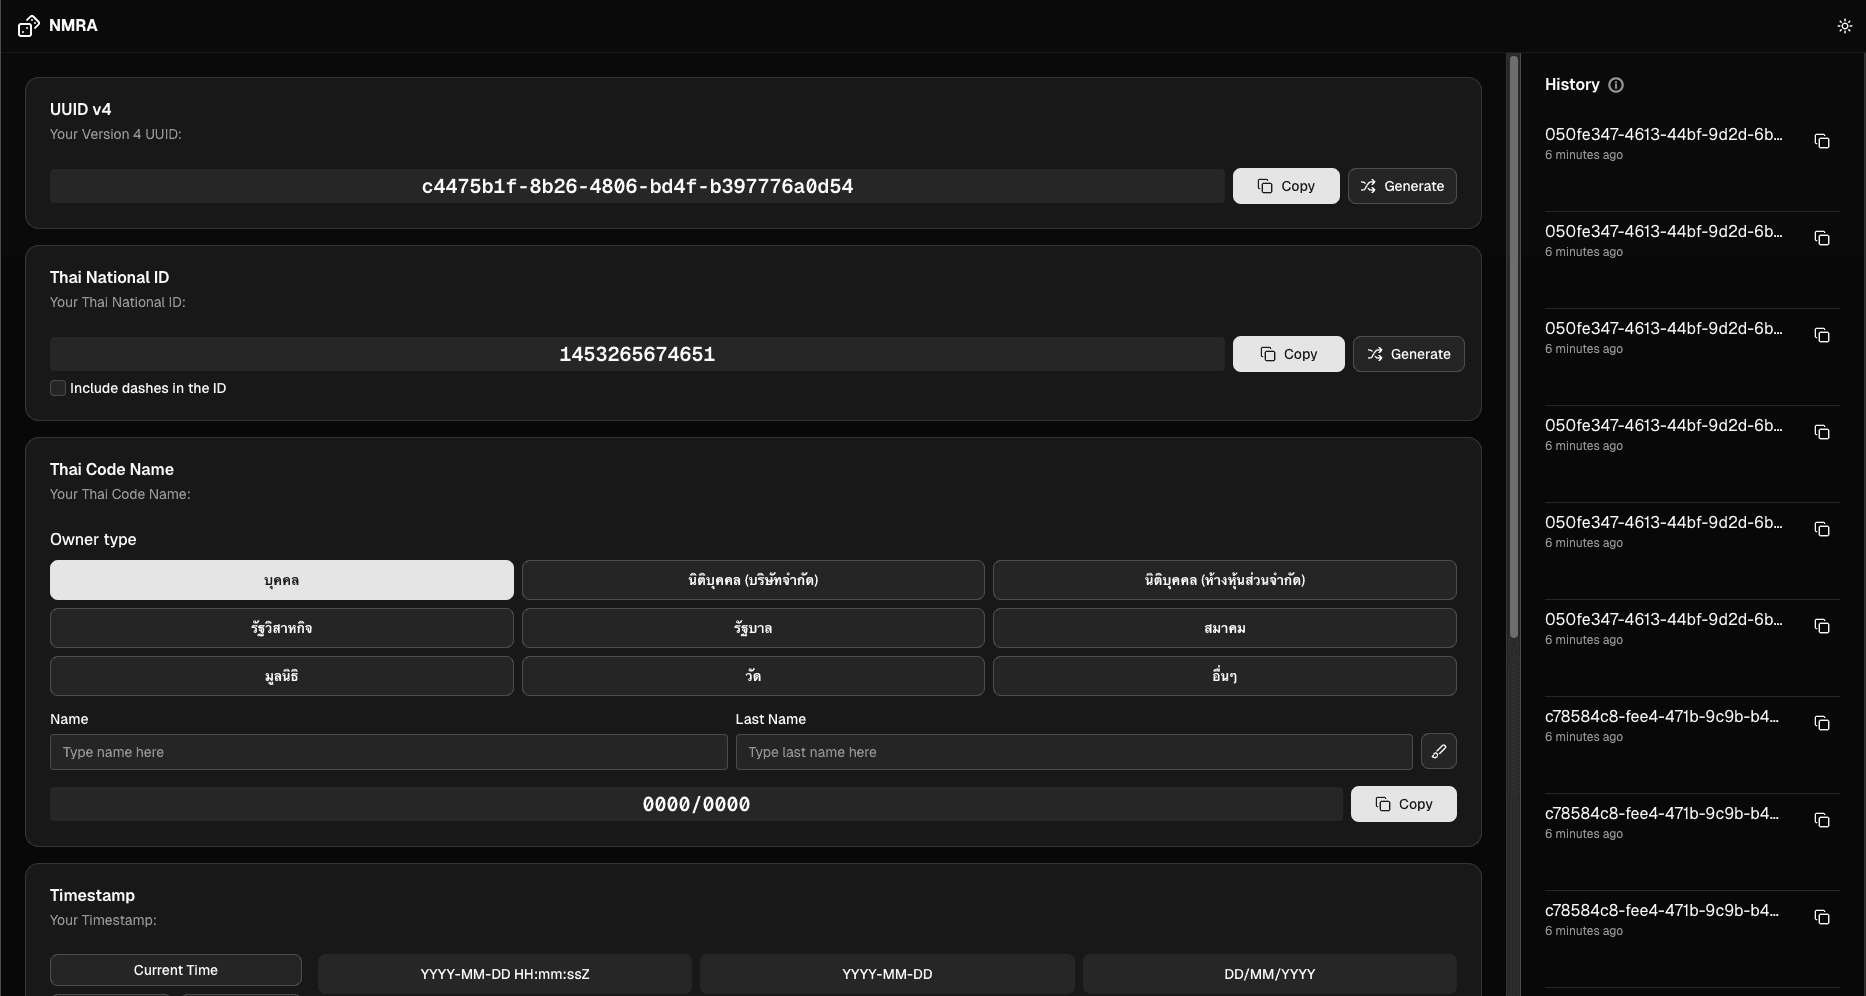This screenshot has width=1866, height=996.
Task: Copy the Thai National ID
Action: (x=1288, y=354)
